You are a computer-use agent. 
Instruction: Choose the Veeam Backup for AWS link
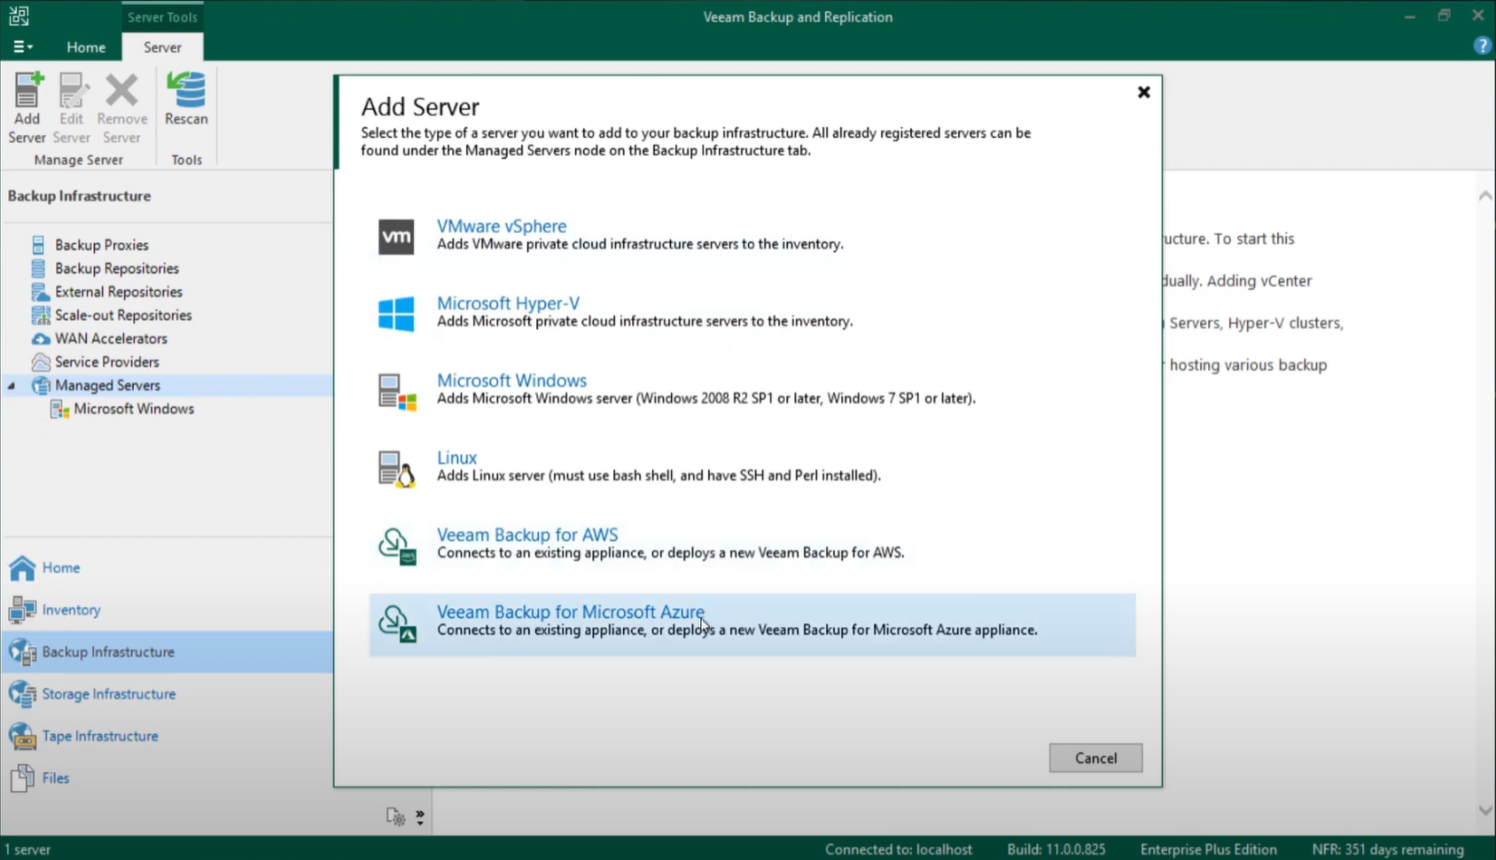(528, 534)
